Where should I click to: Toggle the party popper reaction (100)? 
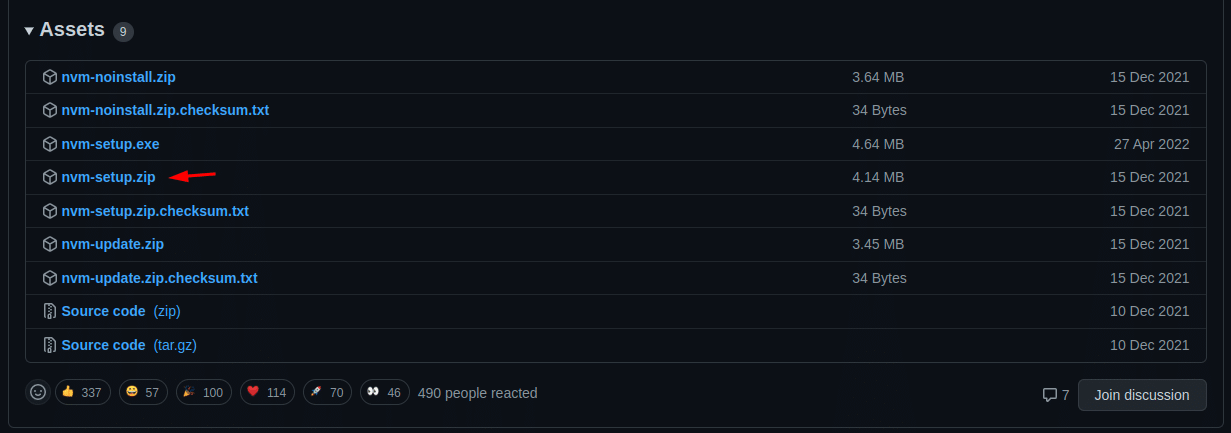[204, 393]
